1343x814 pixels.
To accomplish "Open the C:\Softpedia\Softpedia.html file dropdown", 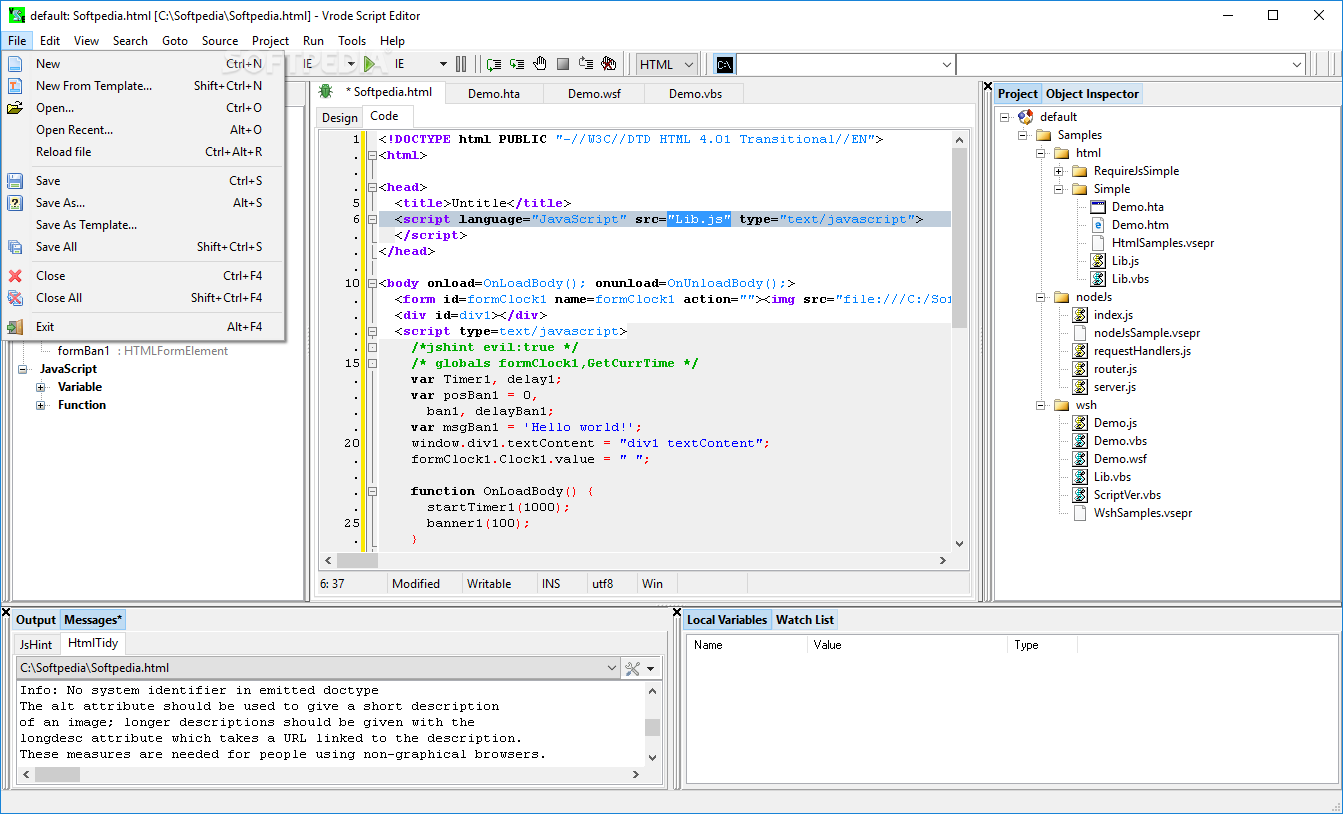I will [612, 668].
